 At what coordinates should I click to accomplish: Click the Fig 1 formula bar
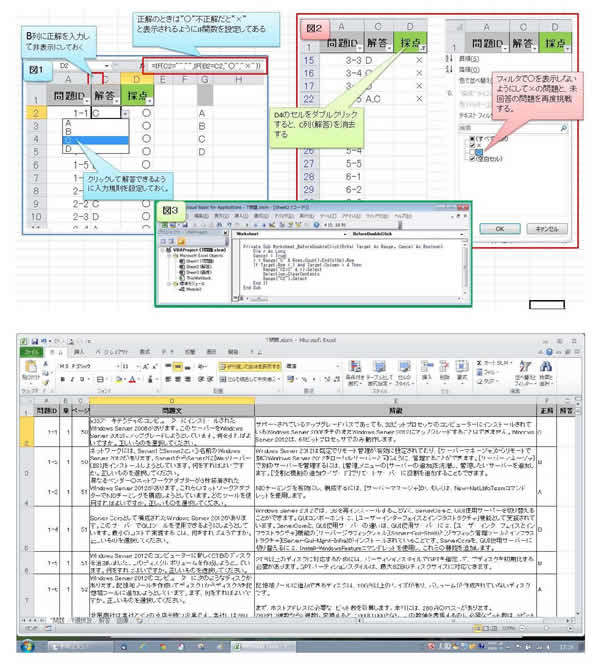point(206,66)
